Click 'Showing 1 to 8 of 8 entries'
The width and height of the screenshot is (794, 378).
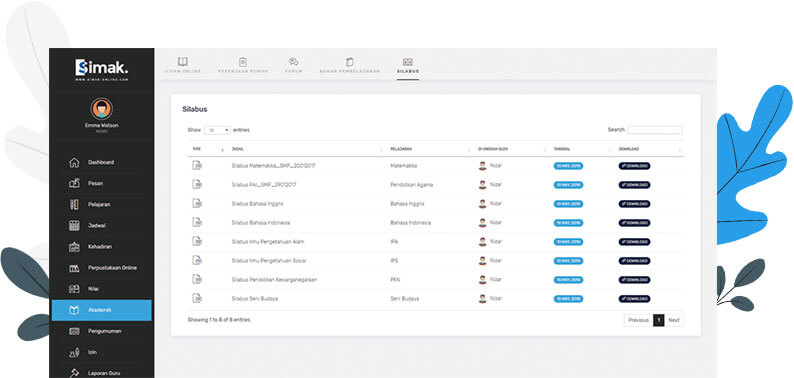(x=219, y=320)
